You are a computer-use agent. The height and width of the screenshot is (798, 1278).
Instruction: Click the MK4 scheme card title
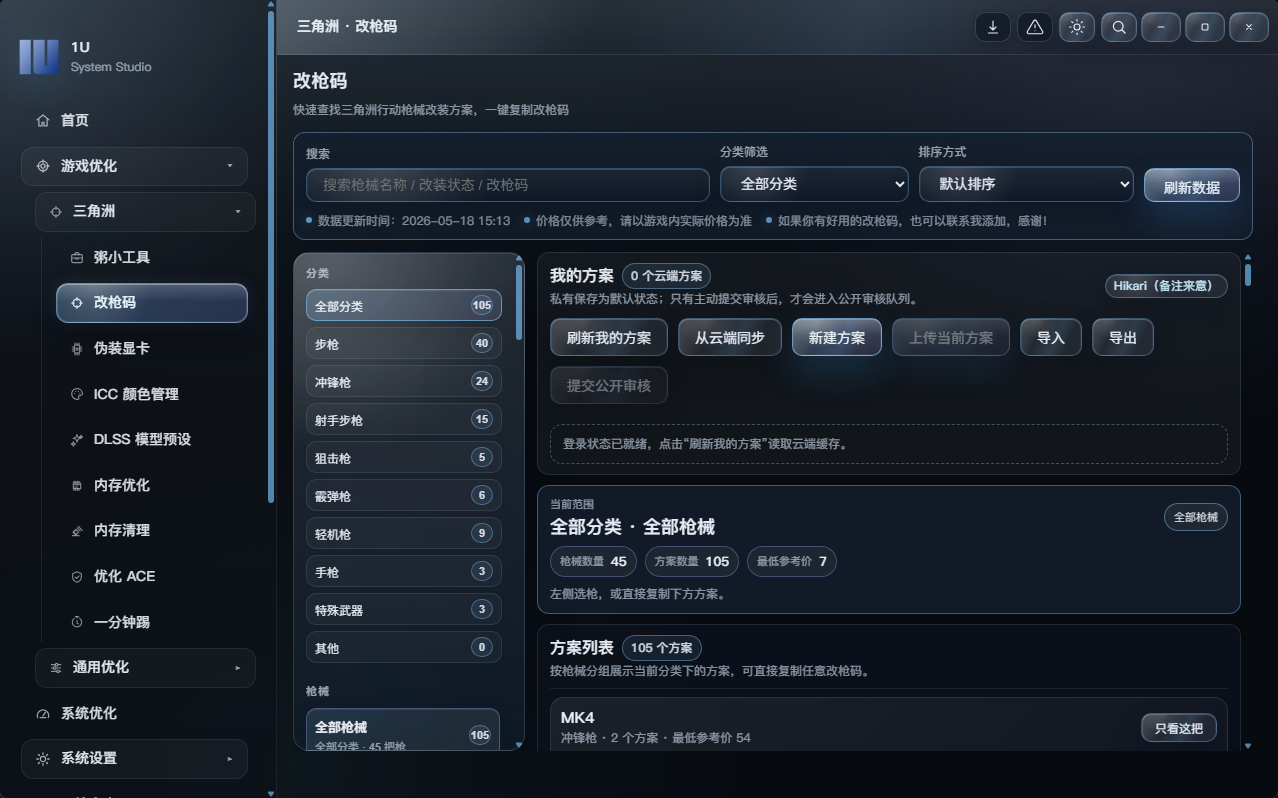tap(578, 718)
